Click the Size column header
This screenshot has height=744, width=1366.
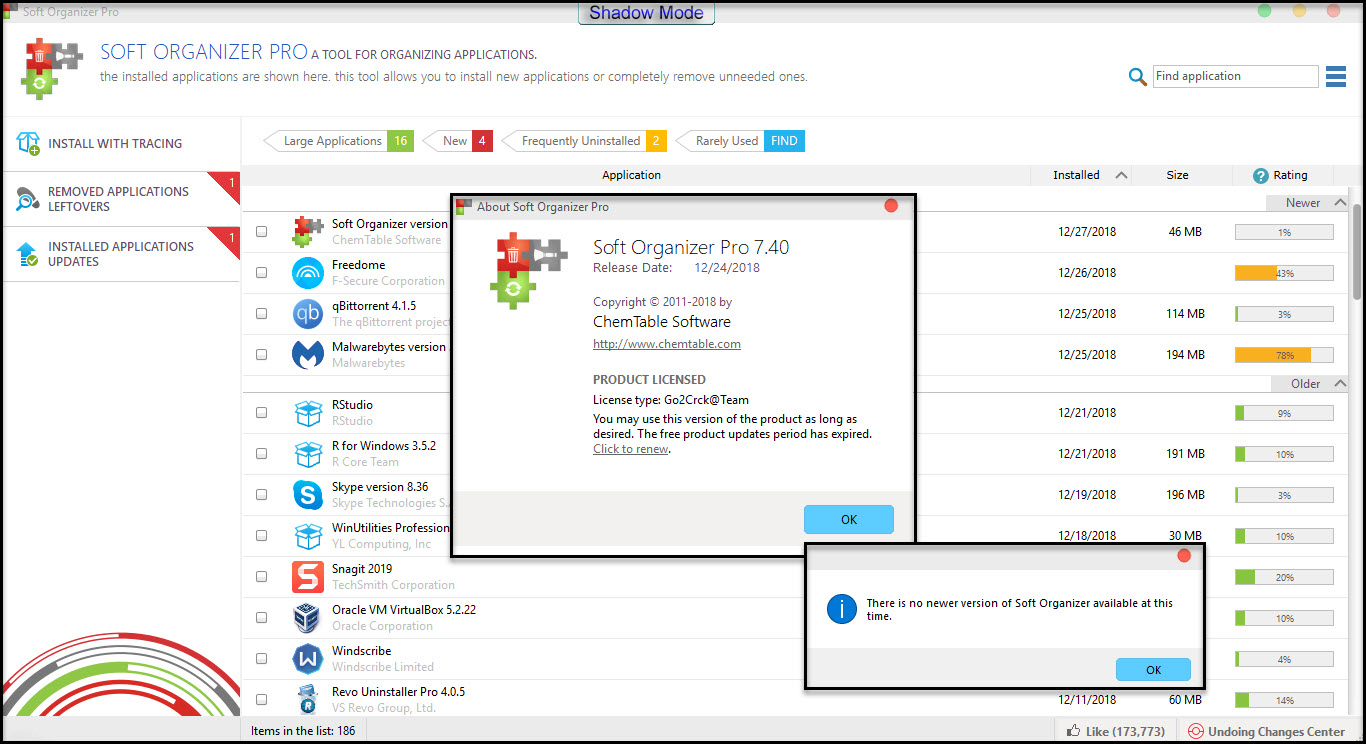coord(1177,175)
